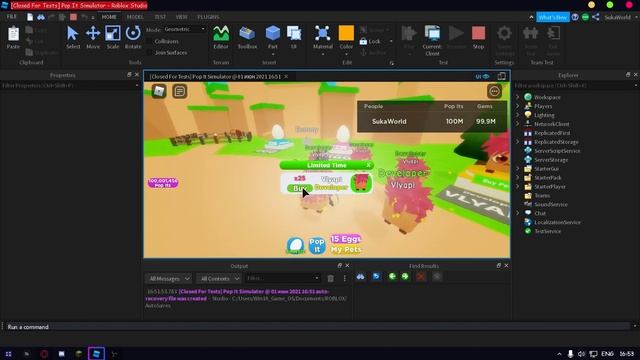Open the All Messages filter dropdown
This screenshot has height=360, width=640.
point(168,278)
